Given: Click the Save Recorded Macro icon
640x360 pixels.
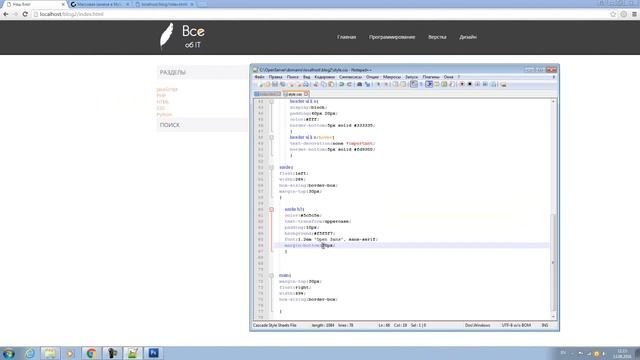Looking at the screenshot, I should (x=493, y=84).
